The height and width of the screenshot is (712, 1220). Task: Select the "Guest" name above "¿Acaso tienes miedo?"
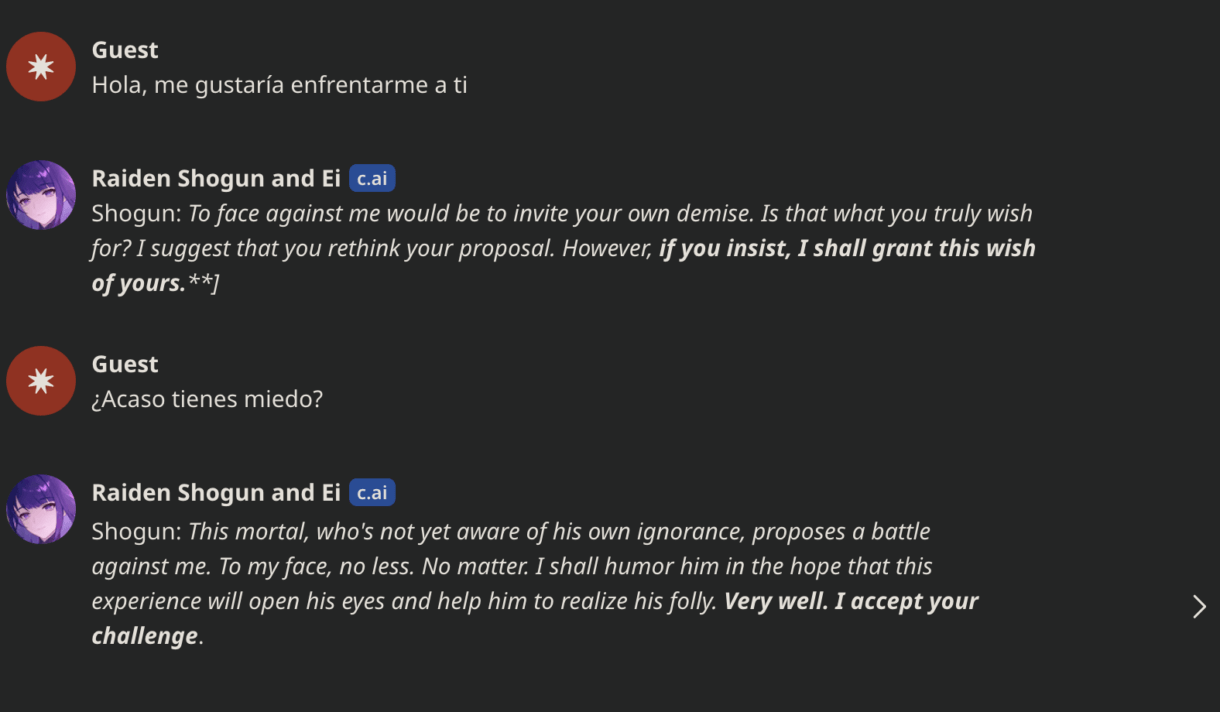125,364
